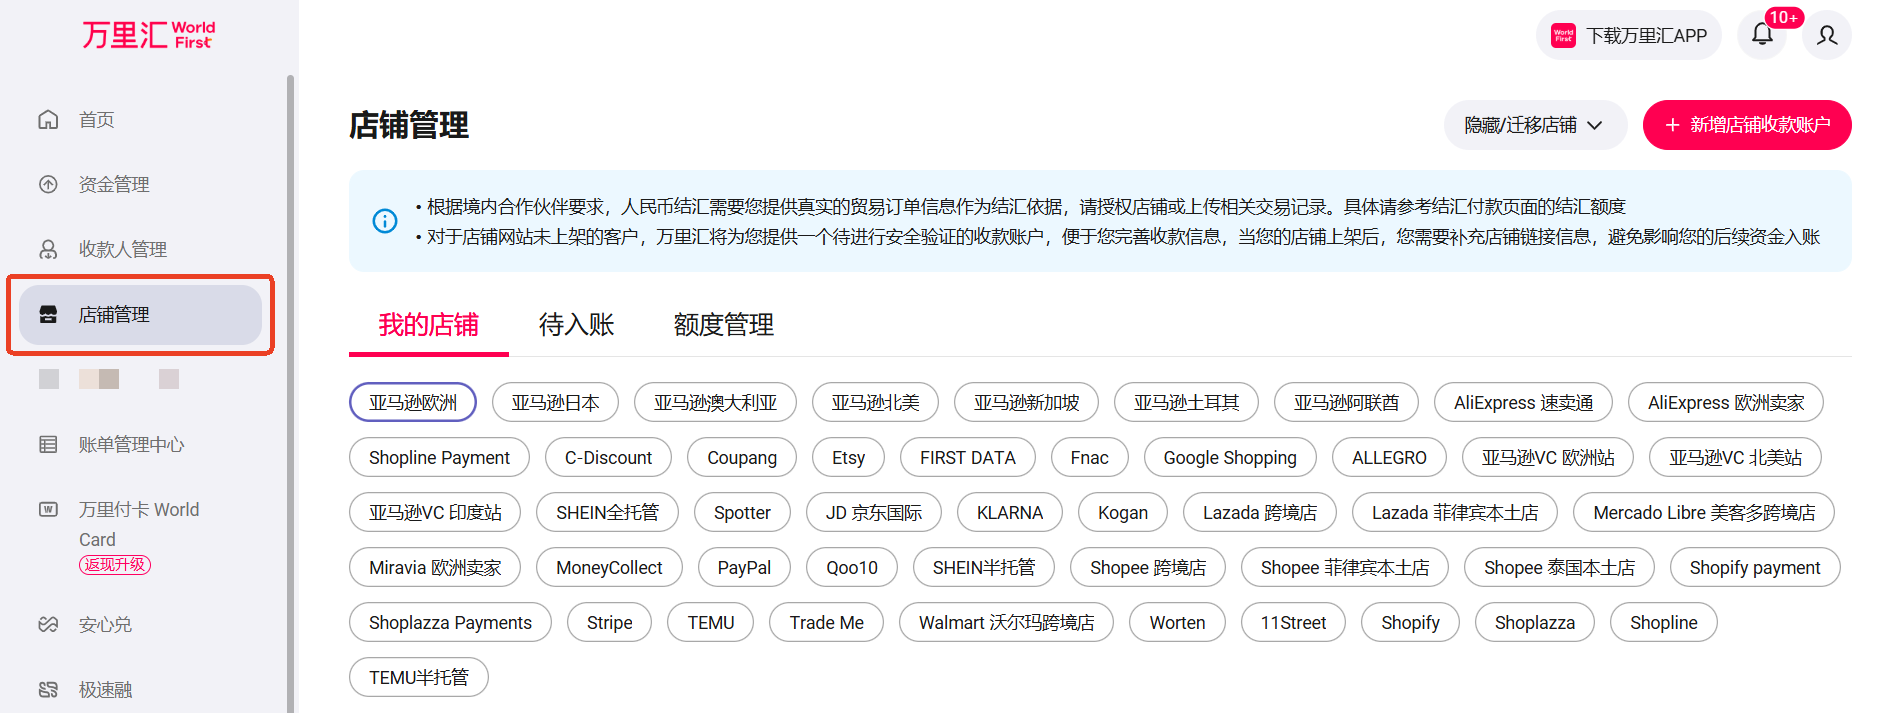Viewport: 1887px width, 713px height.
Task: Select the ALLEGRO chip
Action: click(x=1389, y=457)
